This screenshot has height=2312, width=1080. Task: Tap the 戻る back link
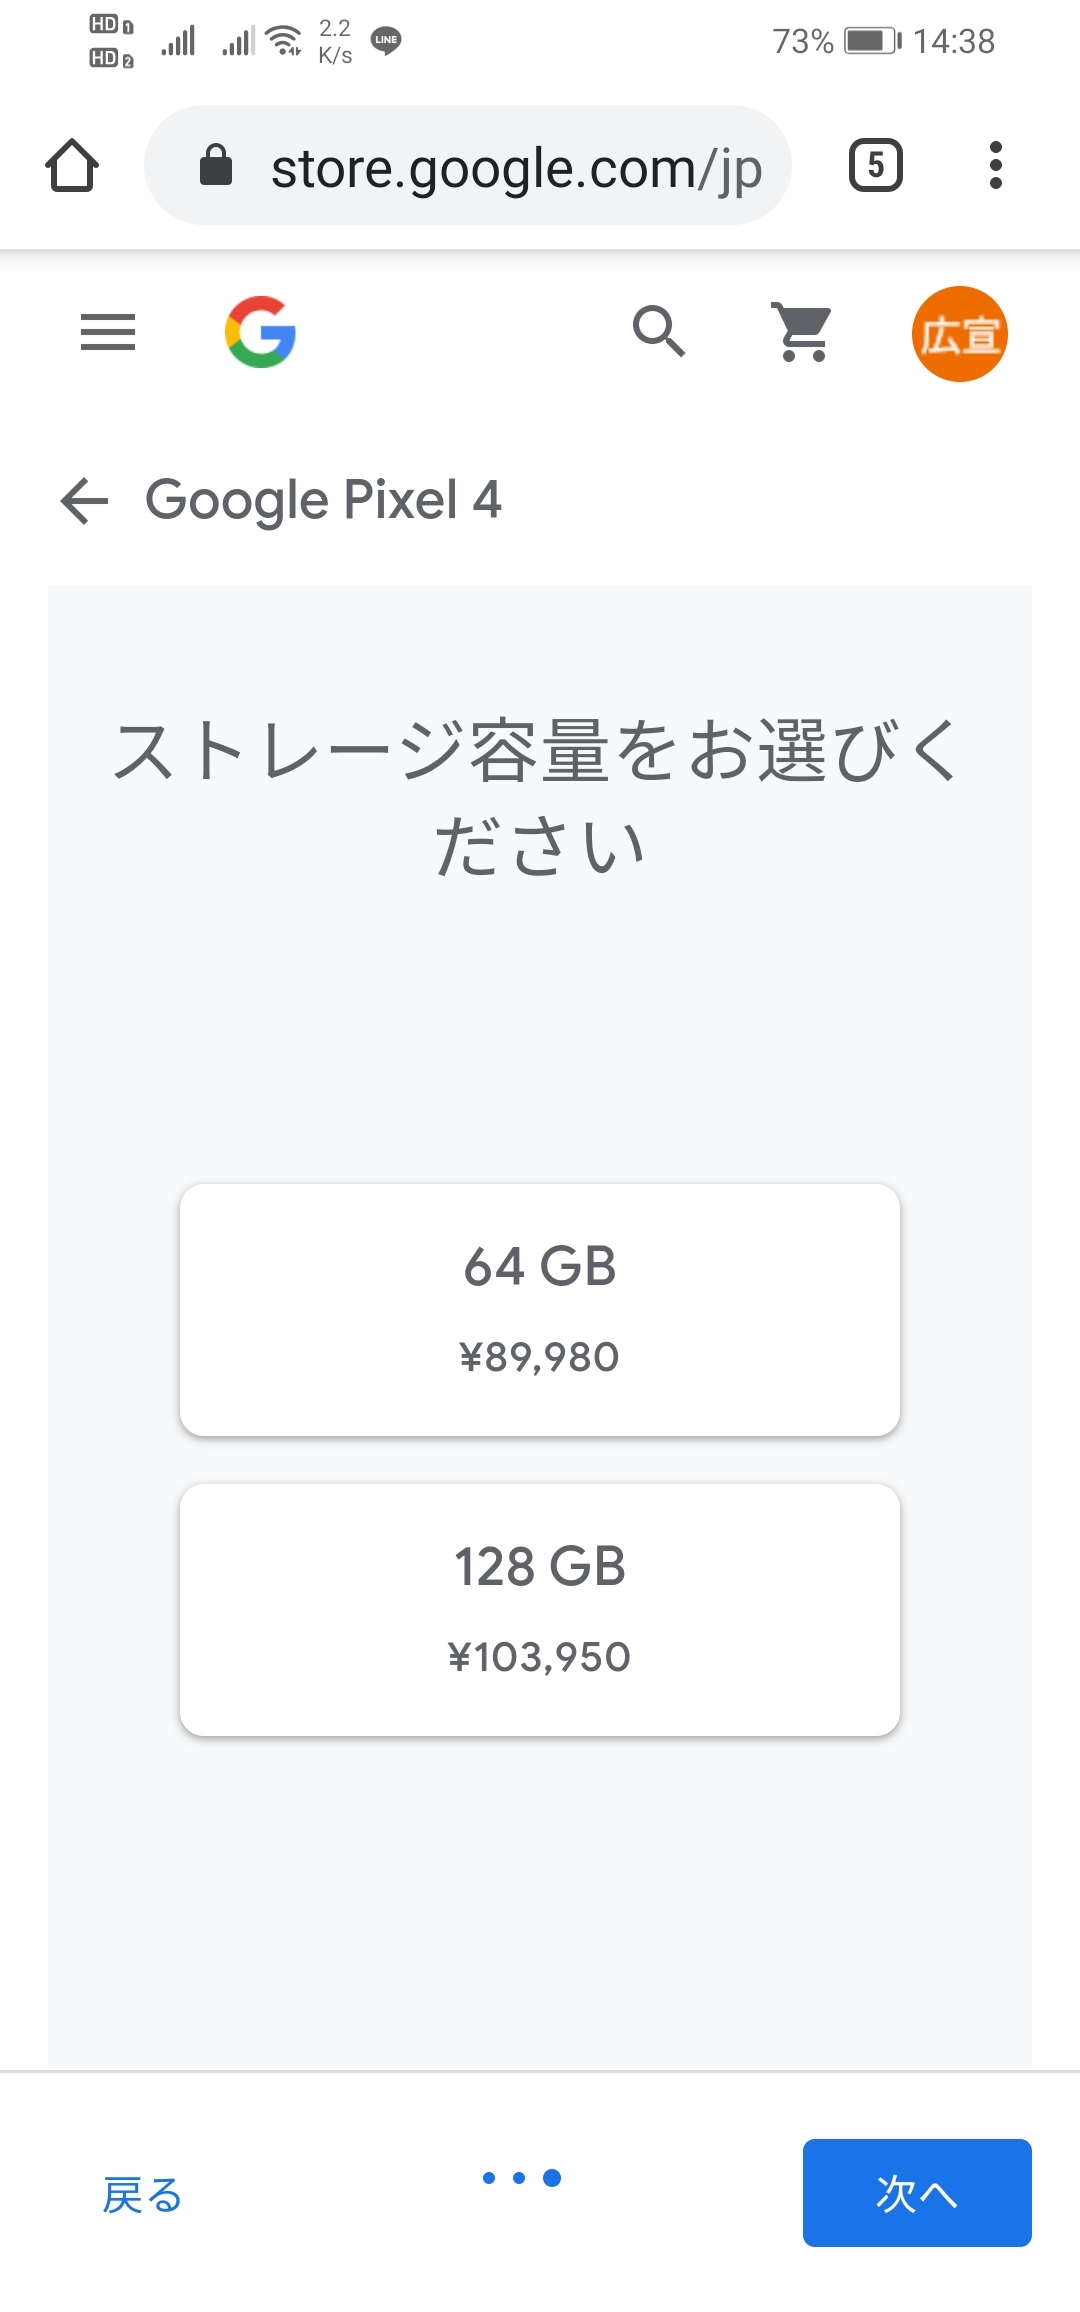tap(142, 2195)
